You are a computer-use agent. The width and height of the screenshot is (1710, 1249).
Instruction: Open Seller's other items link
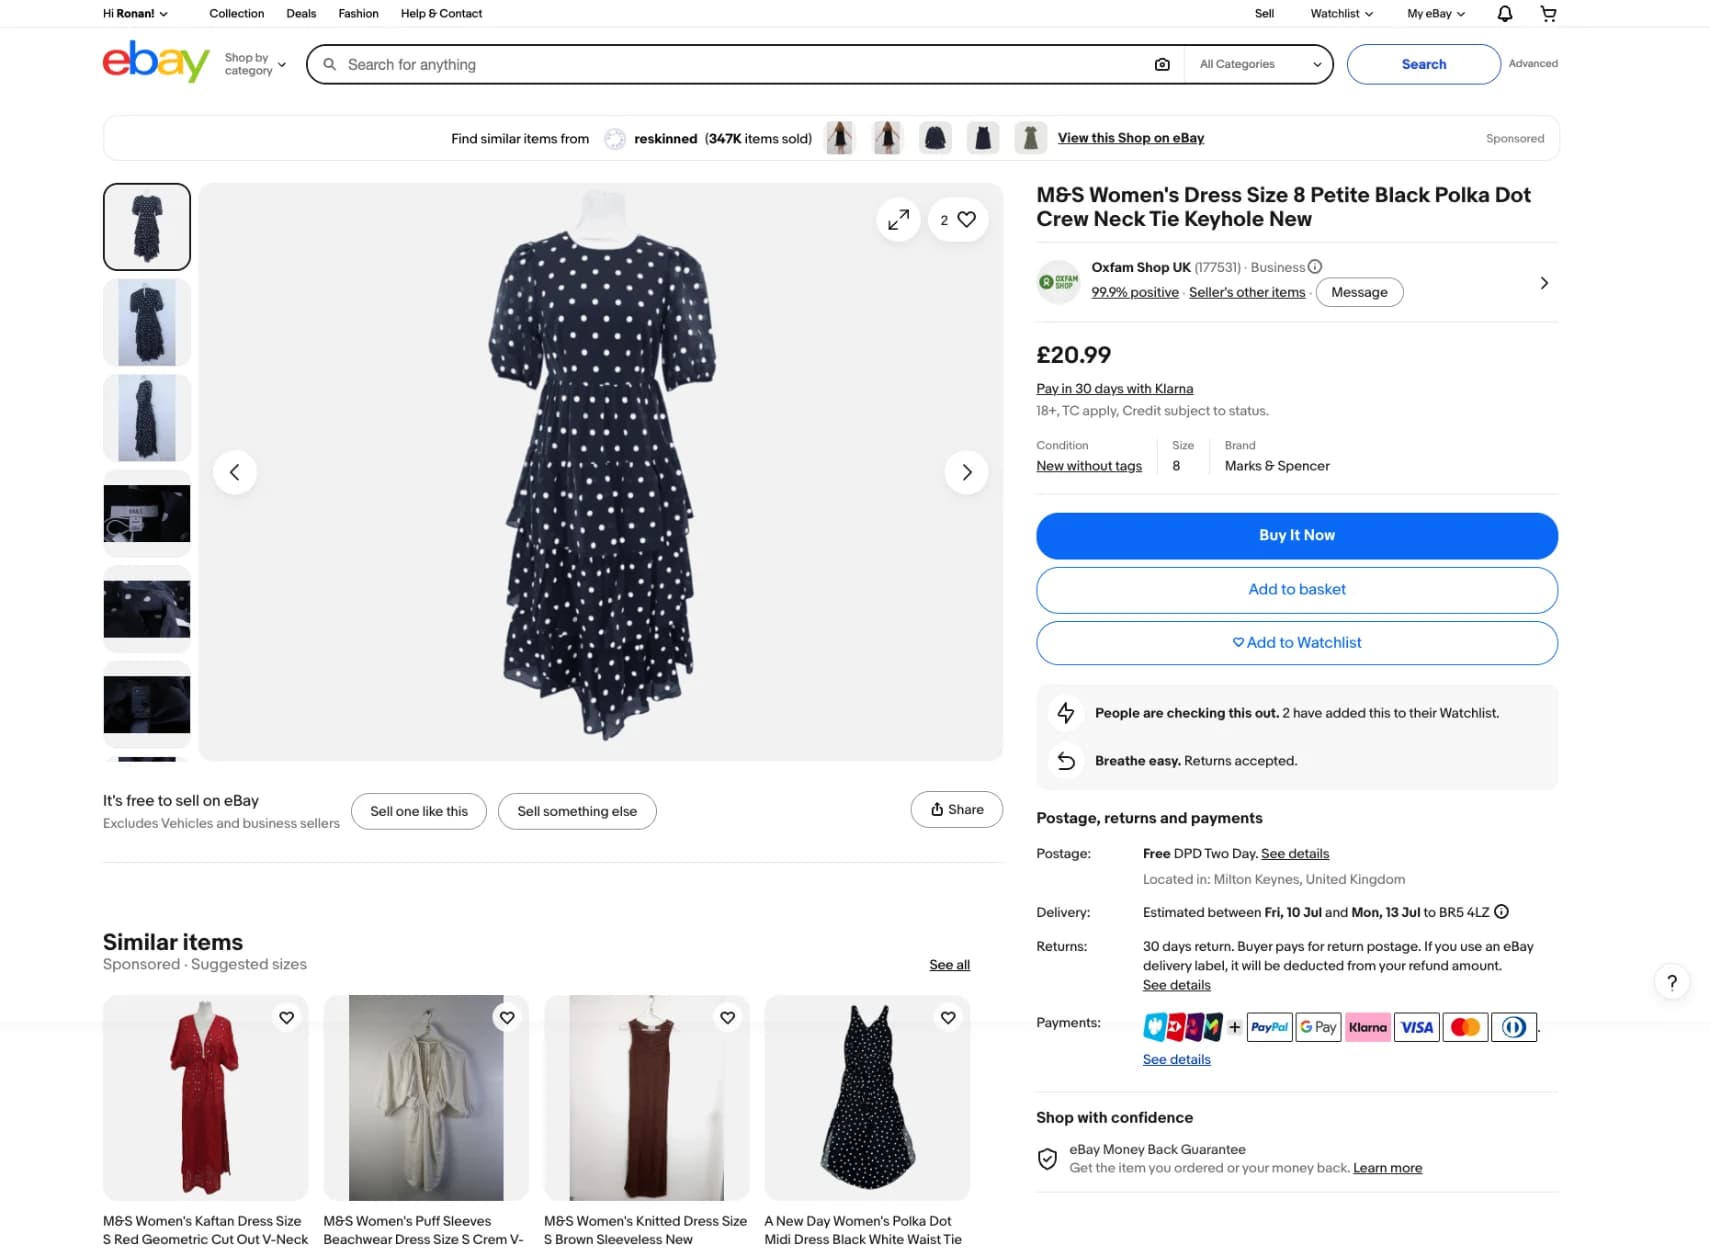point(1247,292)
